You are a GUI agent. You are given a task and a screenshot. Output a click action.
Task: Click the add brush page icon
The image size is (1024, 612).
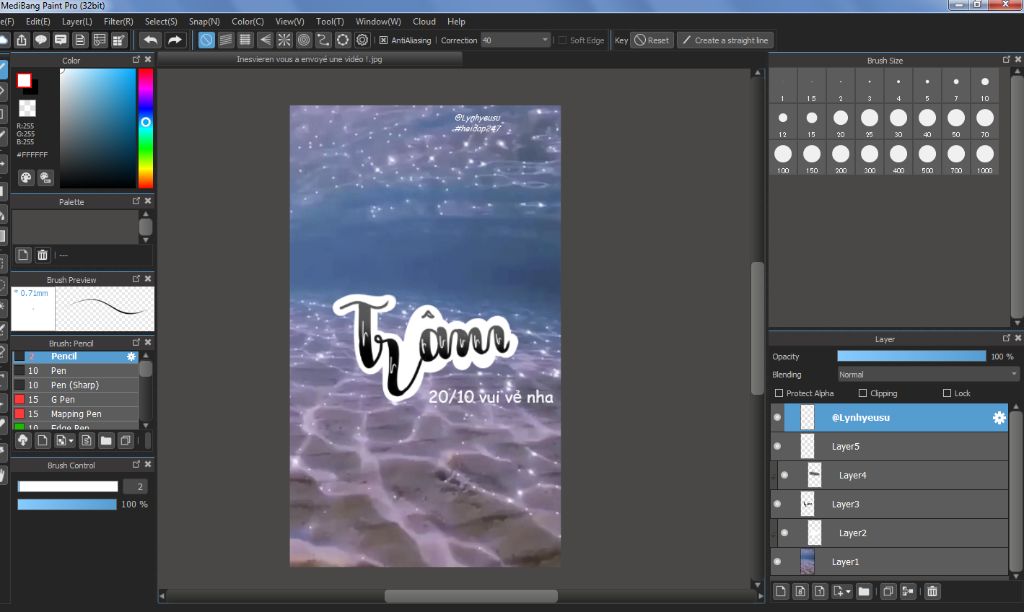(42, 440)
